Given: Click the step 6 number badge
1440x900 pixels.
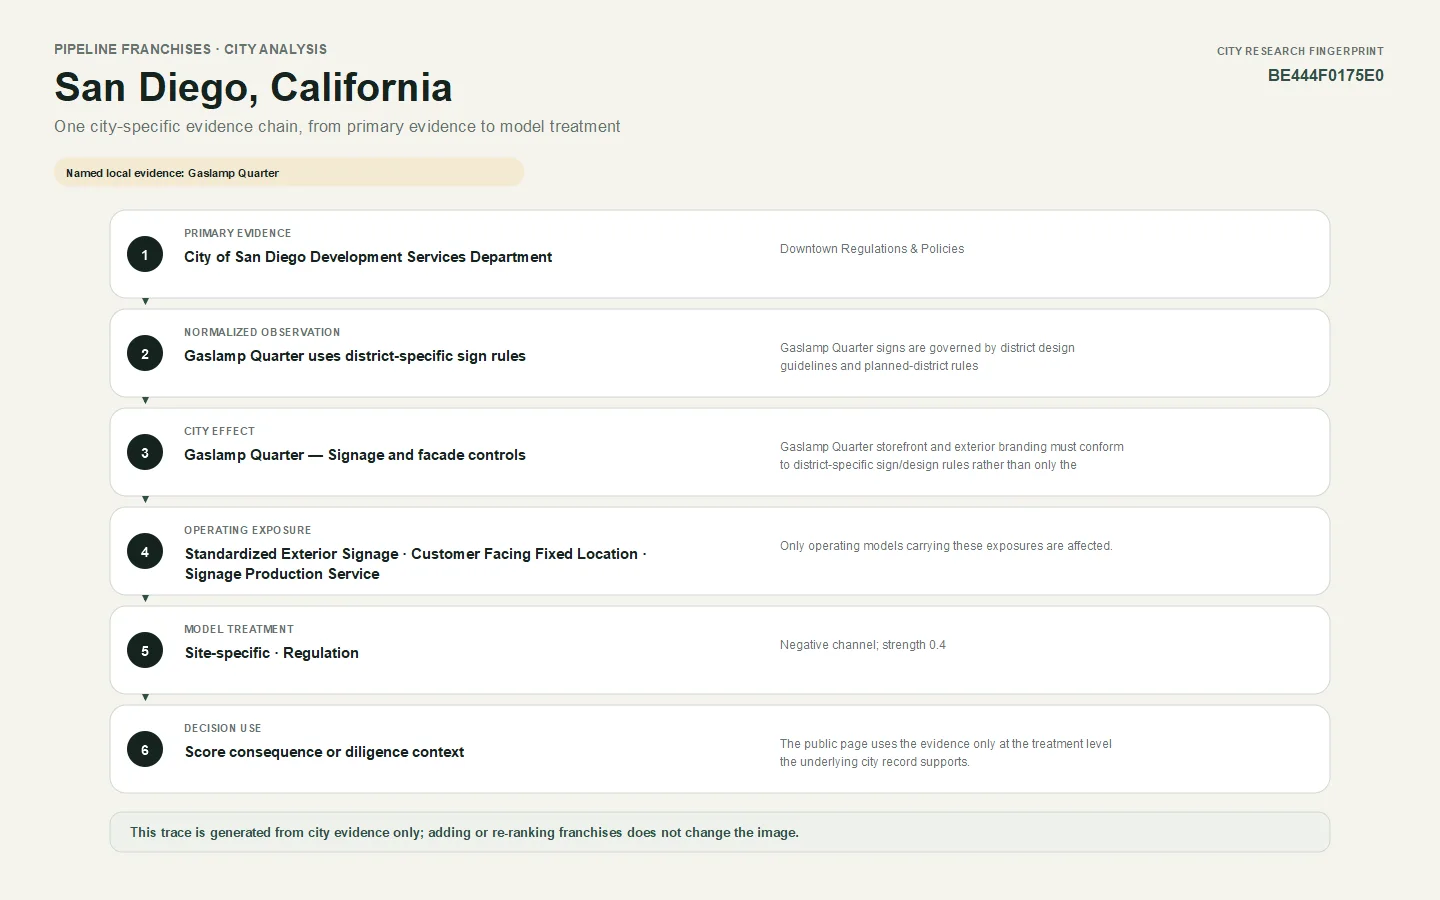Looking at the screenshot, I should pyautogui.click(x=145, y=749).
